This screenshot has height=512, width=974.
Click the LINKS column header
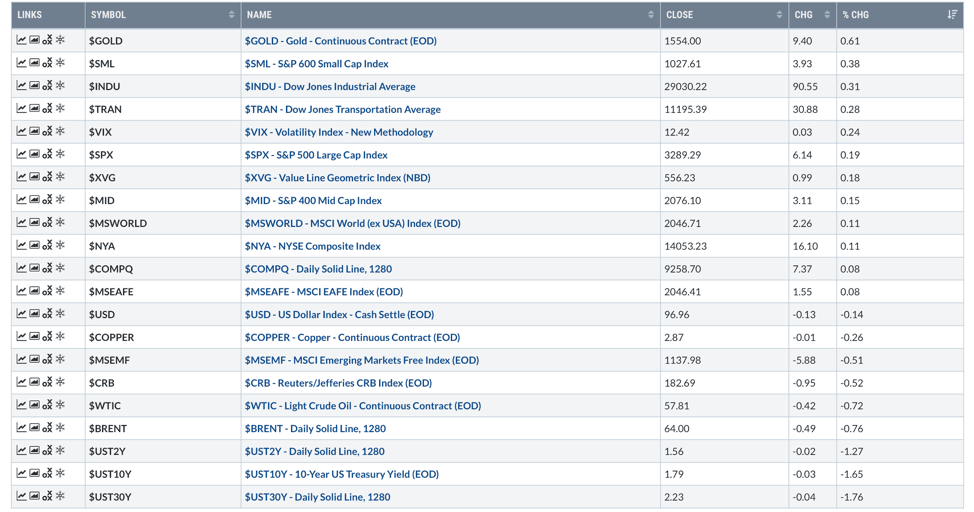pyautogui.click(x=30, y=15)
